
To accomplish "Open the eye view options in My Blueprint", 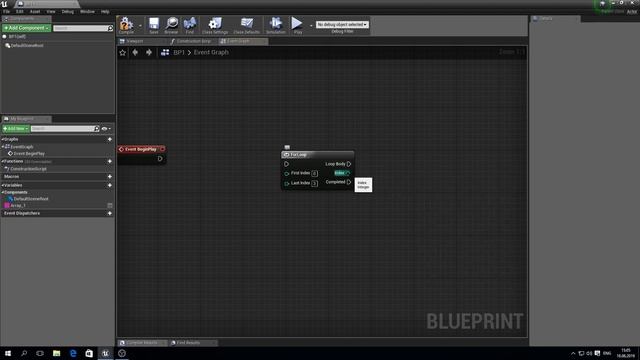I will (106, 129).
